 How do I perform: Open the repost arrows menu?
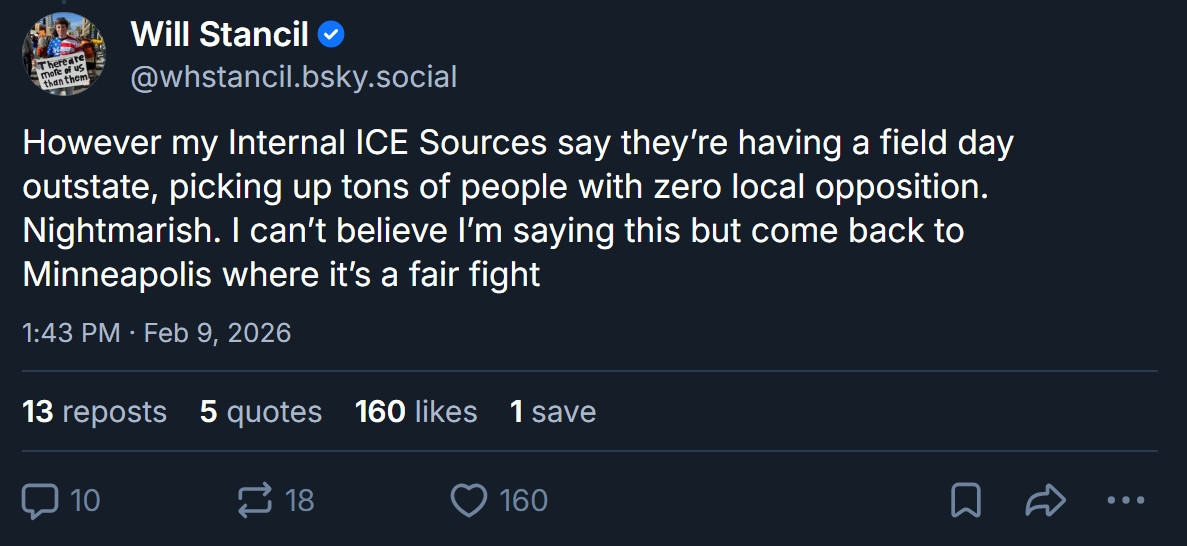pos(255,500)
